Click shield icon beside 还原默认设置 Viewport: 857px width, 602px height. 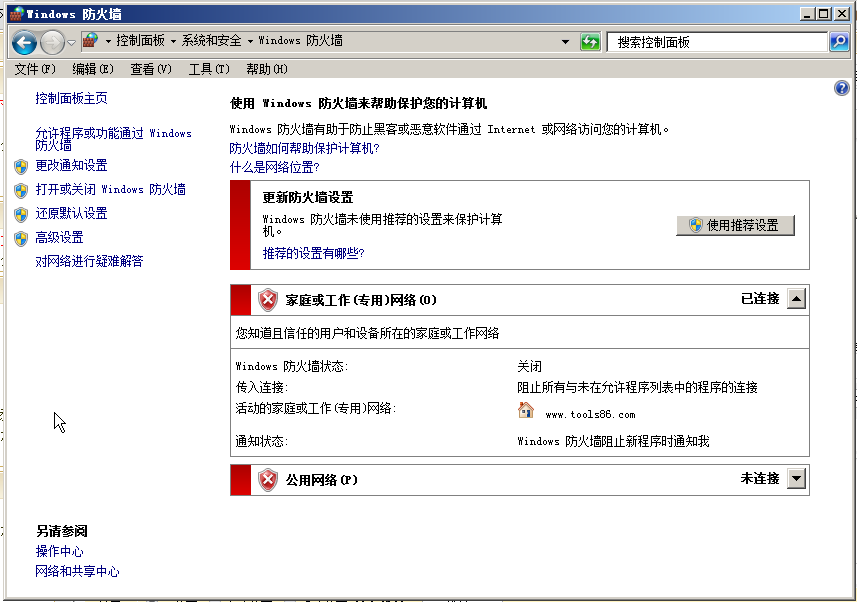(21, 214)
